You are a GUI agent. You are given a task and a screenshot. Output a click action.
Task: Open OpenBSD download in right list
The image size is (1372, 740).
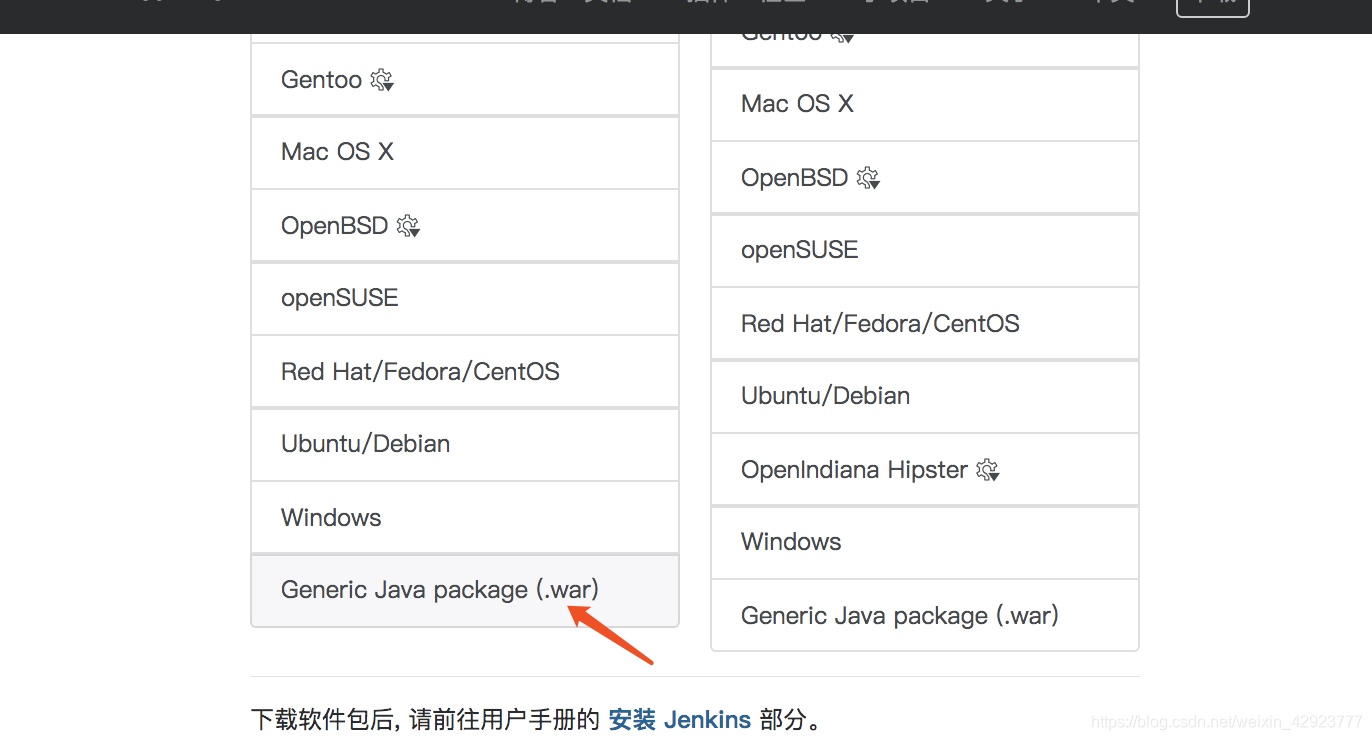click(x=925, y=178)
